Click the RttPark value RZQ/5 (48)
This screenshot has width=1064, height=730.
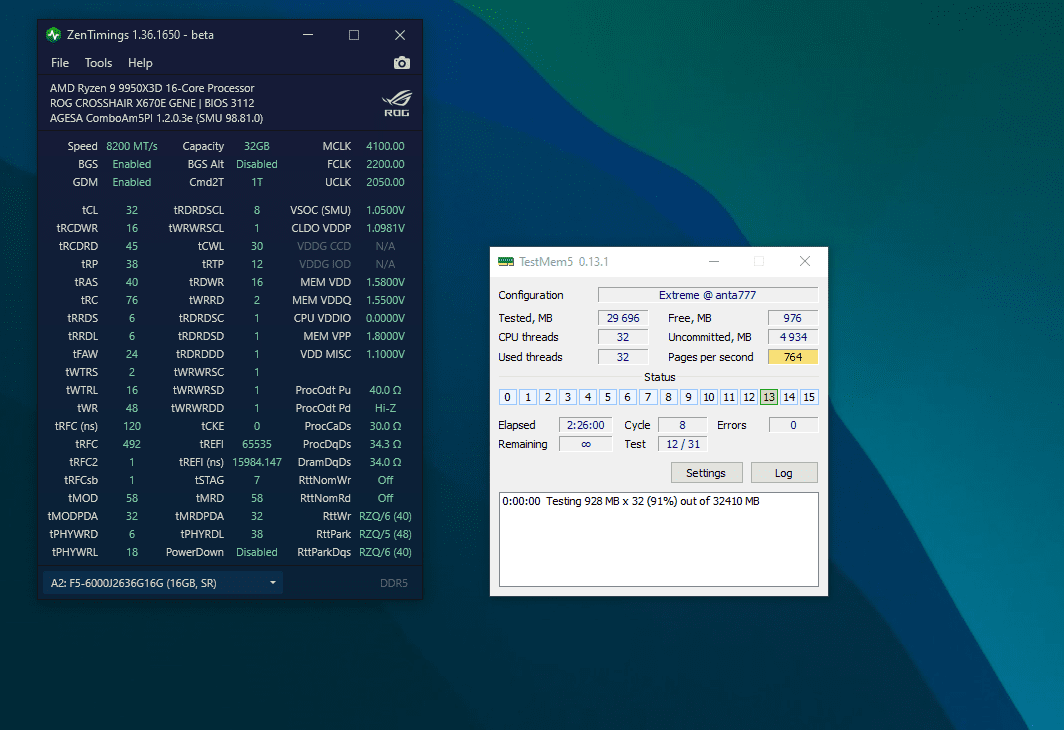385,534
